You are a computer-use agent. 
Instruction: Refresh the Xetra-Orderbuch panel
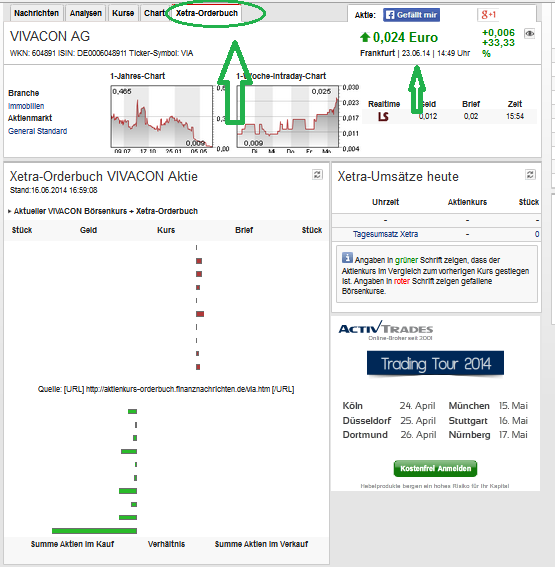point(317,175)
